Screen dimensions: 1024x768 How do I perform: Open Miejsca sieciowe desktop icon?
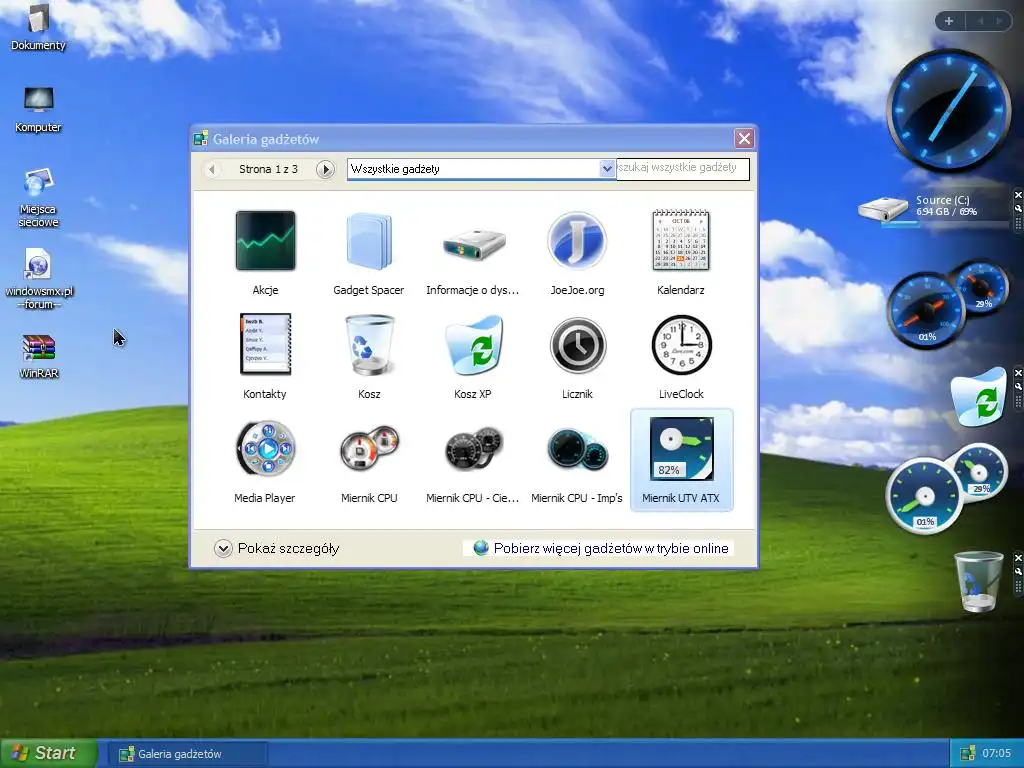pyautogui.click(x=38, y=198)
